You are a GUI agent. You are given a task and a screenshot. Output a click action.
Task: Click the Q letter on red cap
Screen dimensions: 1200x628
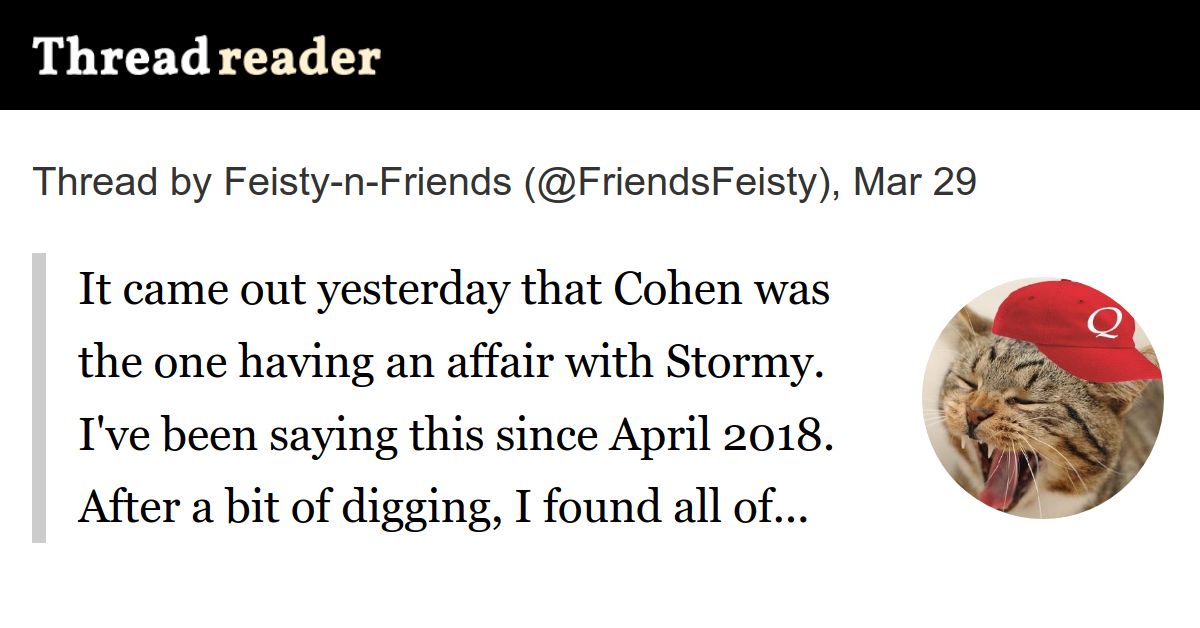[x=1104, y=323]
